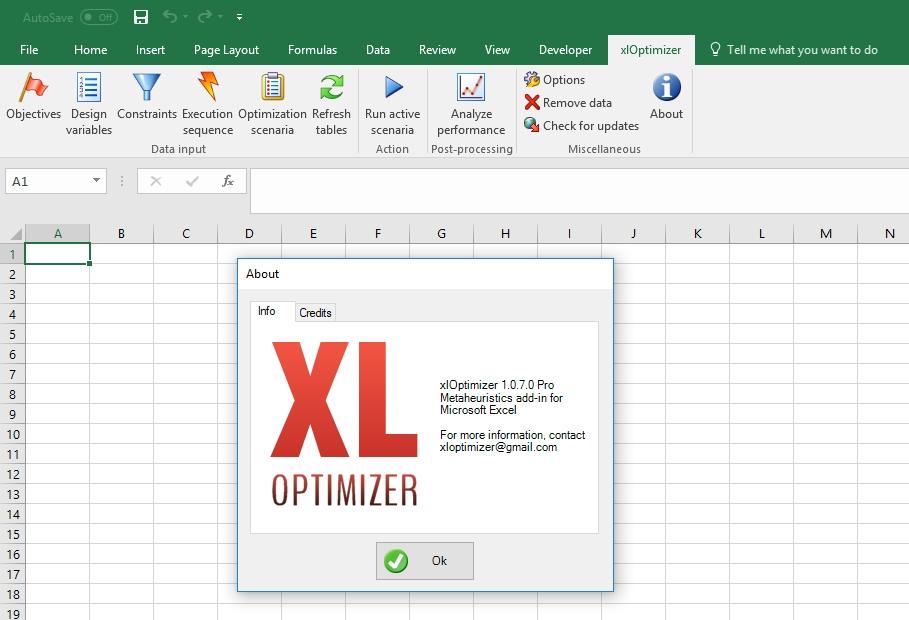Confirm formula entry checkmark button
The image size is (909, 620).
tap(192, 181)
